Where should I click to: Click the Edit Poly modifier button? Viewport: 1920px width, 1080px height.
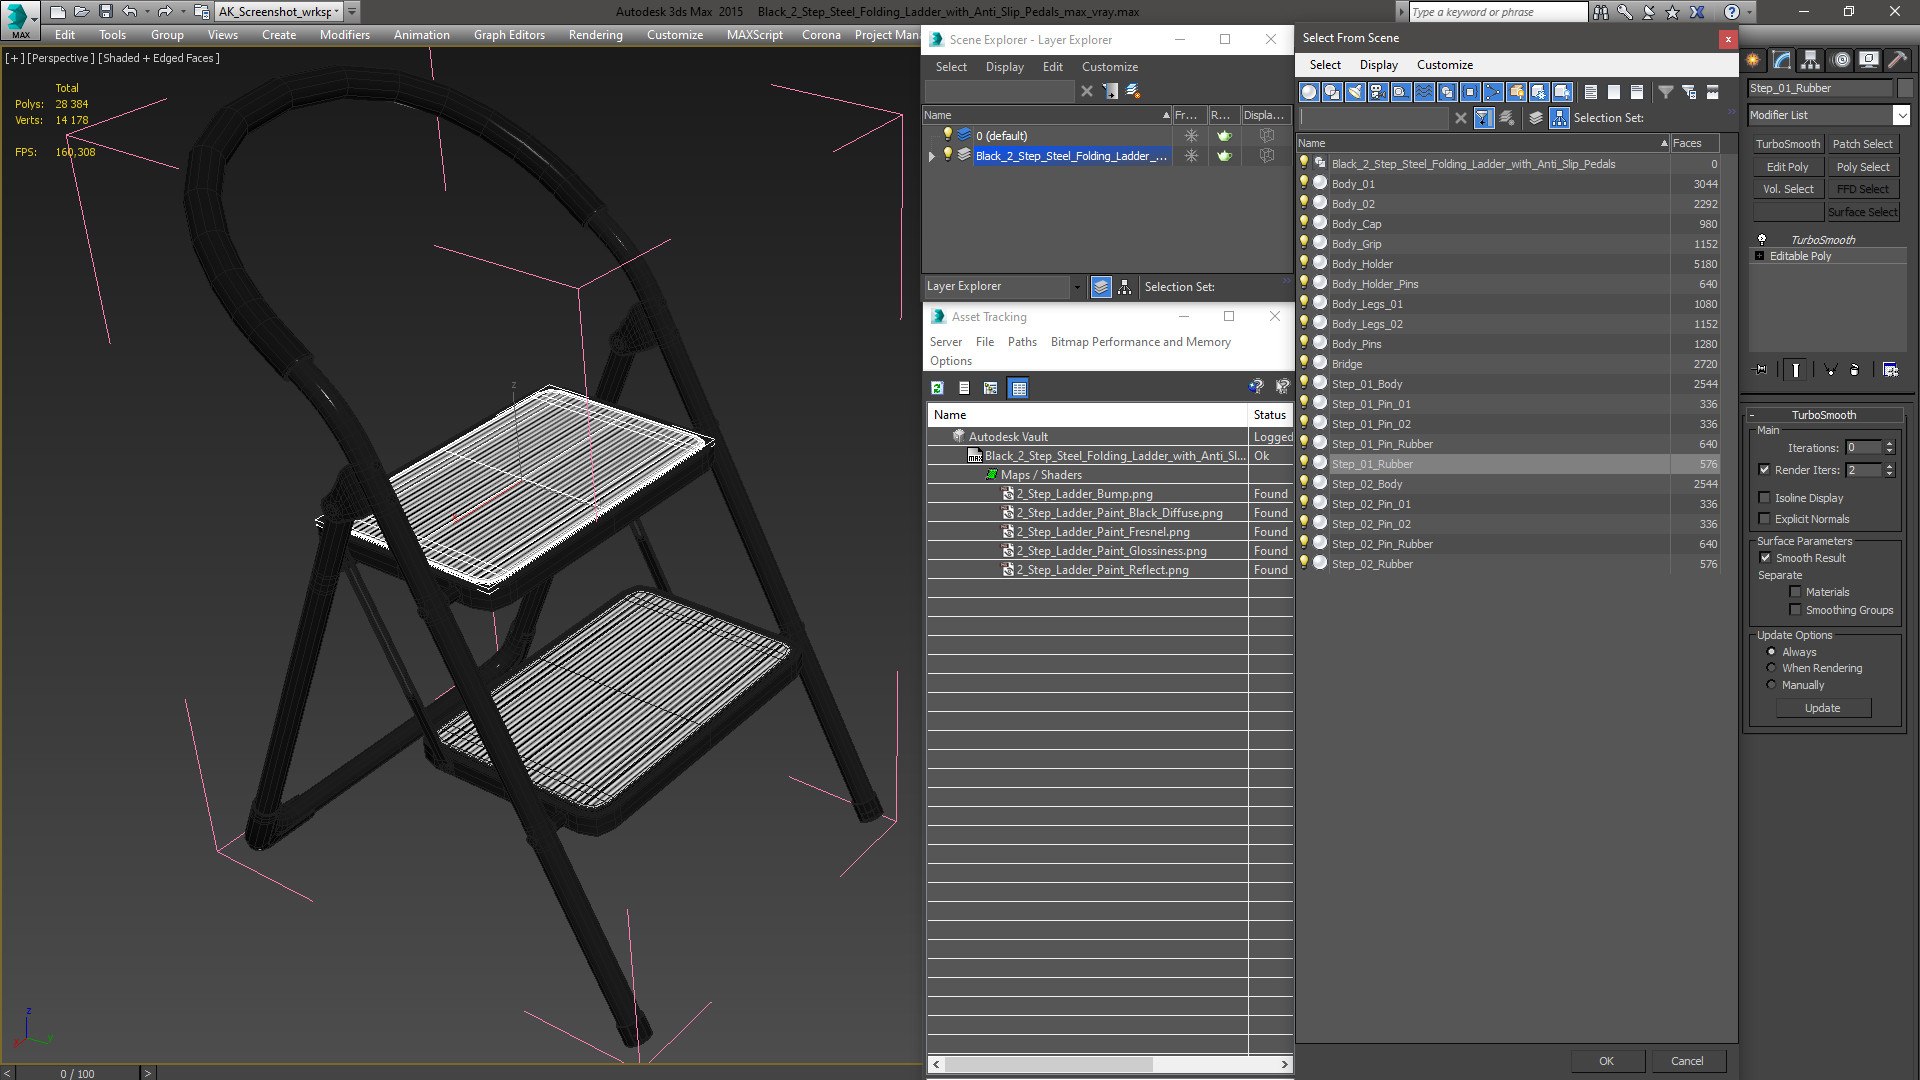click(x=1787, y=167)
